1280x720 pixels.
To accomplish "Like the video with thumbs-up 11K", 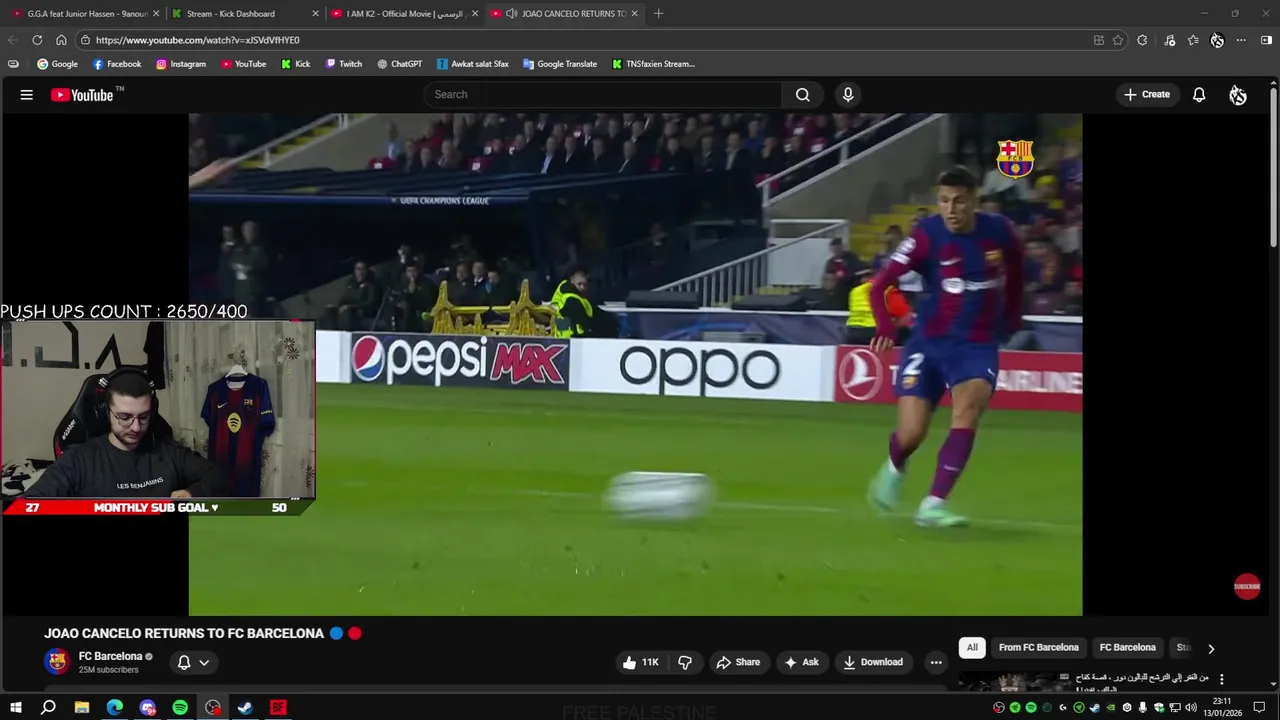I will pos(640,662).
